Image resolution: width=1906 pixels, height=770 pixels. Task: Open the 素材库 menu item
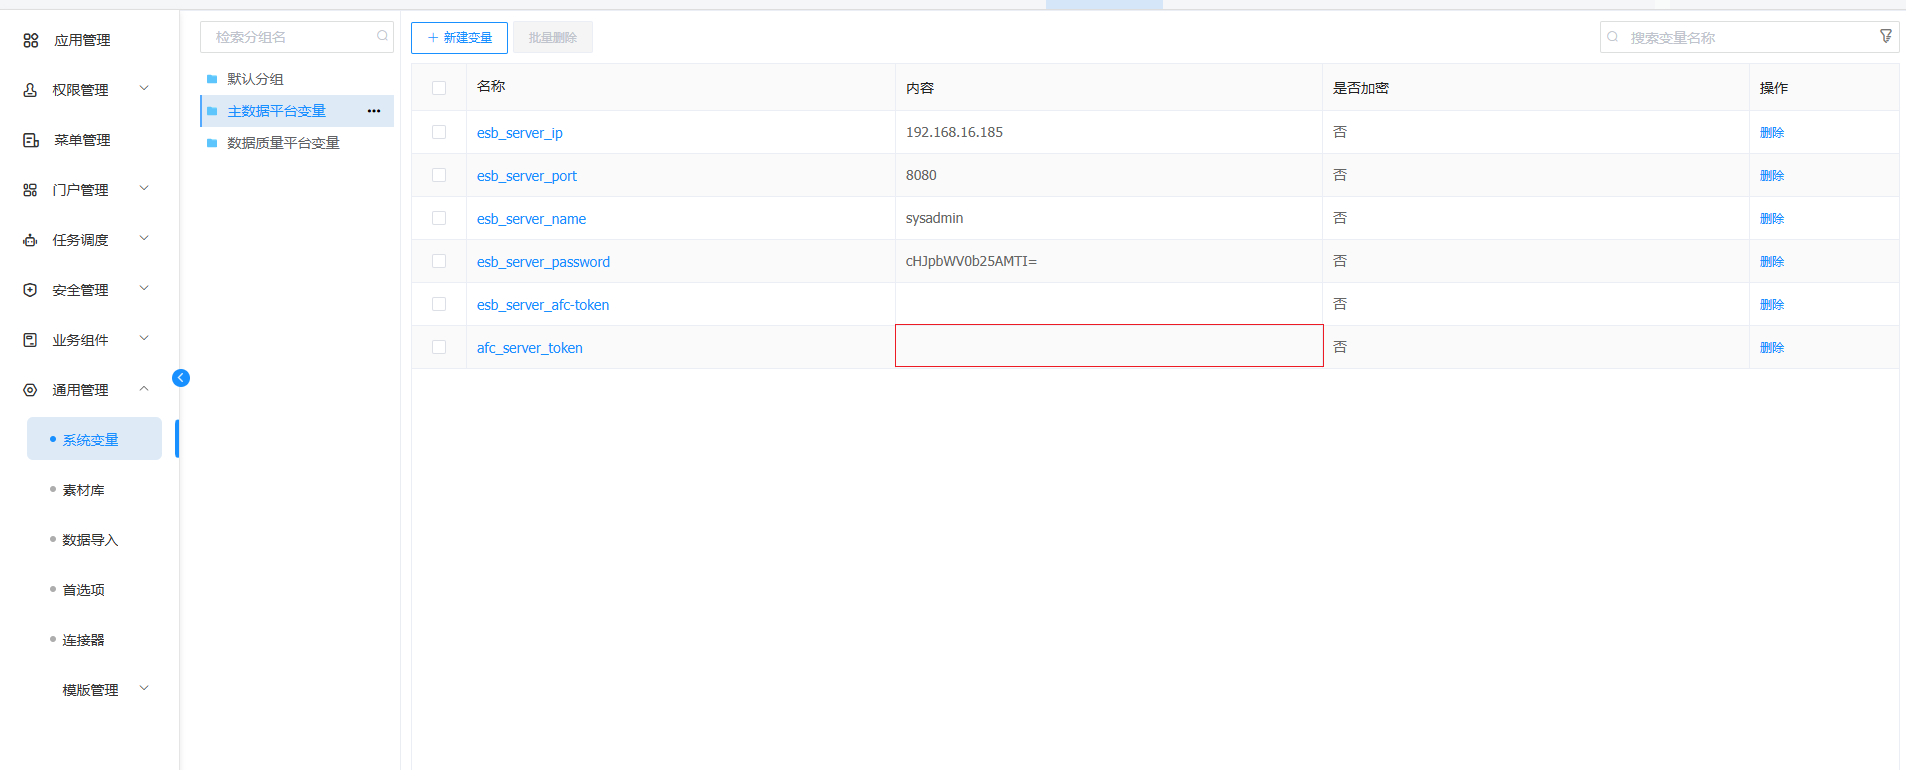pyautogui.click(x=83, y=490)
